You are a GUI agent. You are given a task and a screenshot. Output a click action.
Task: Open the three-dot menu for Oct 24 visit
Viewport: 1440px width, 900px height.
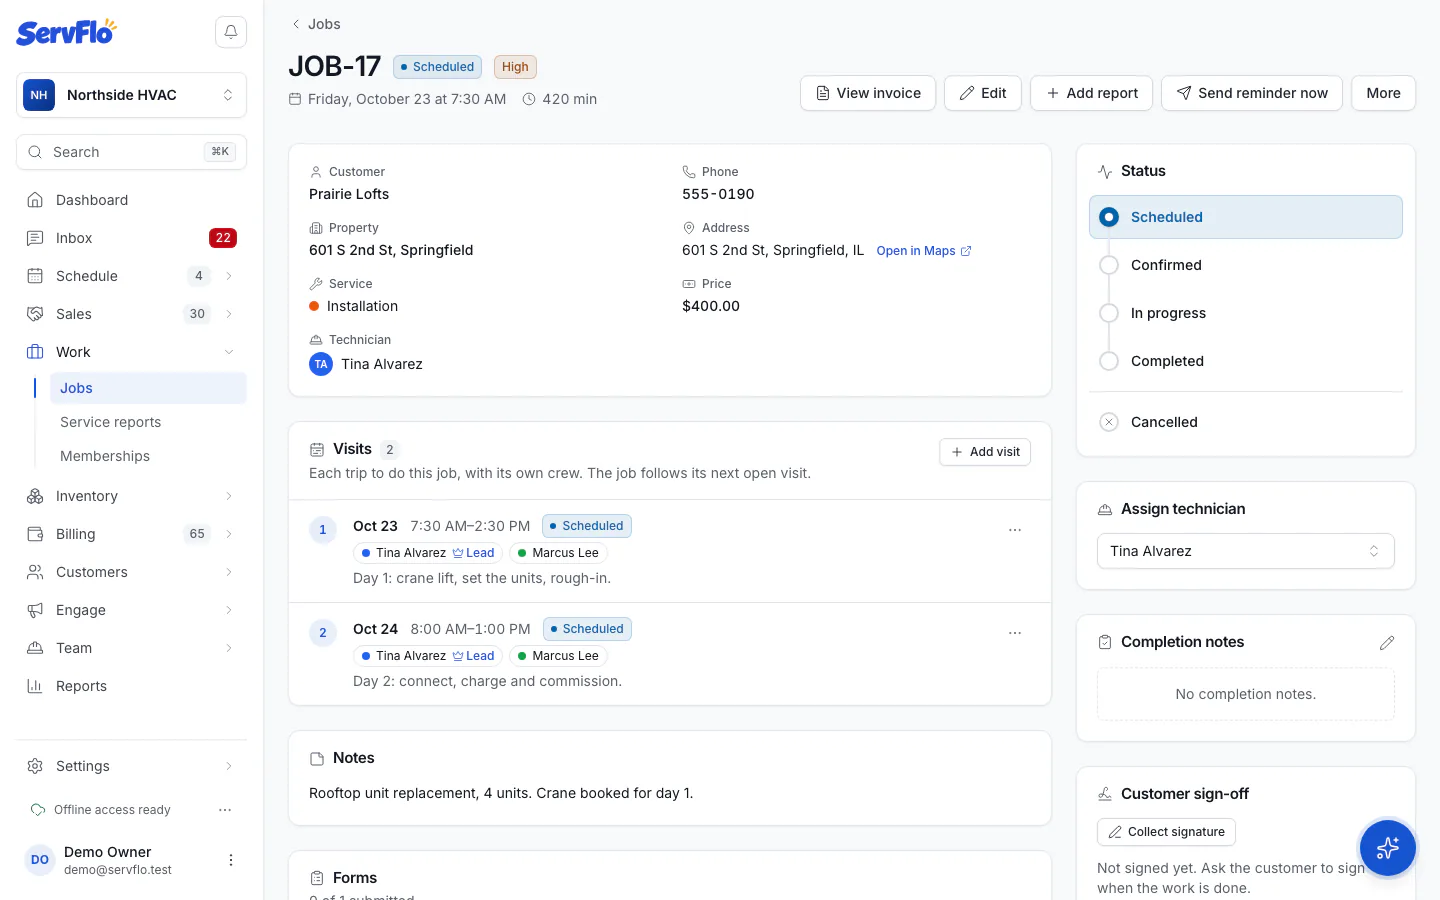1015,633
